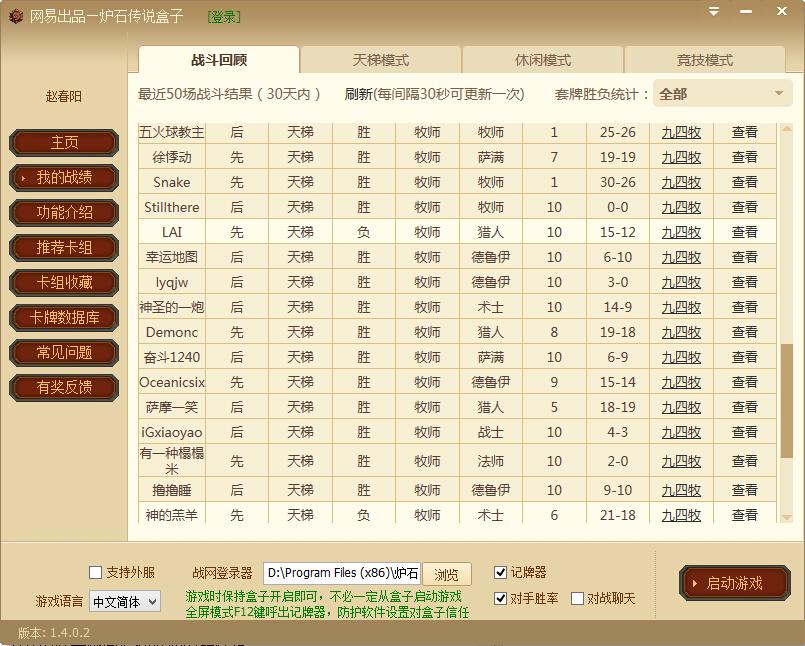Click 刷新 to refresh battle results
This screenshot has width=805, height=646.
(358, 94)
